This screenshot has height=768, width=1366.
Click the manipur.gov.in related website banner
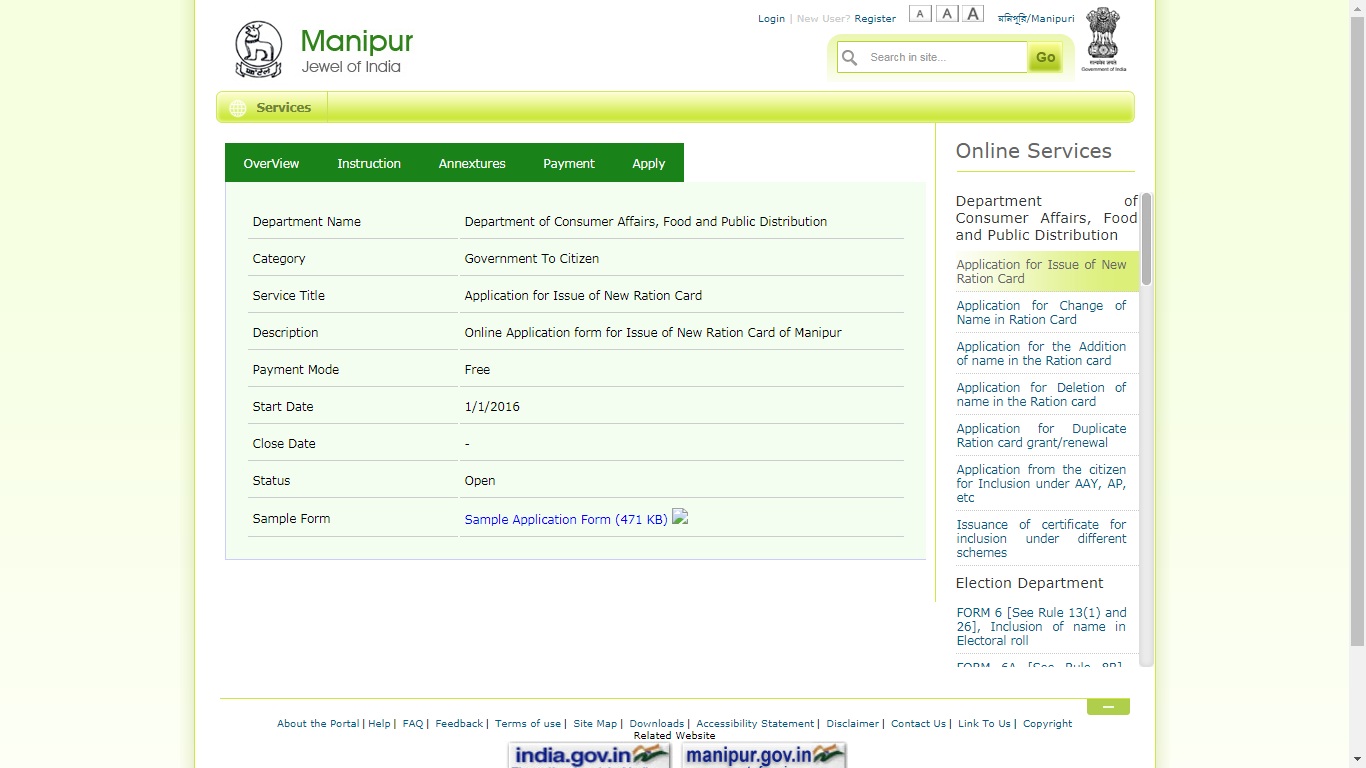point(762,755)
